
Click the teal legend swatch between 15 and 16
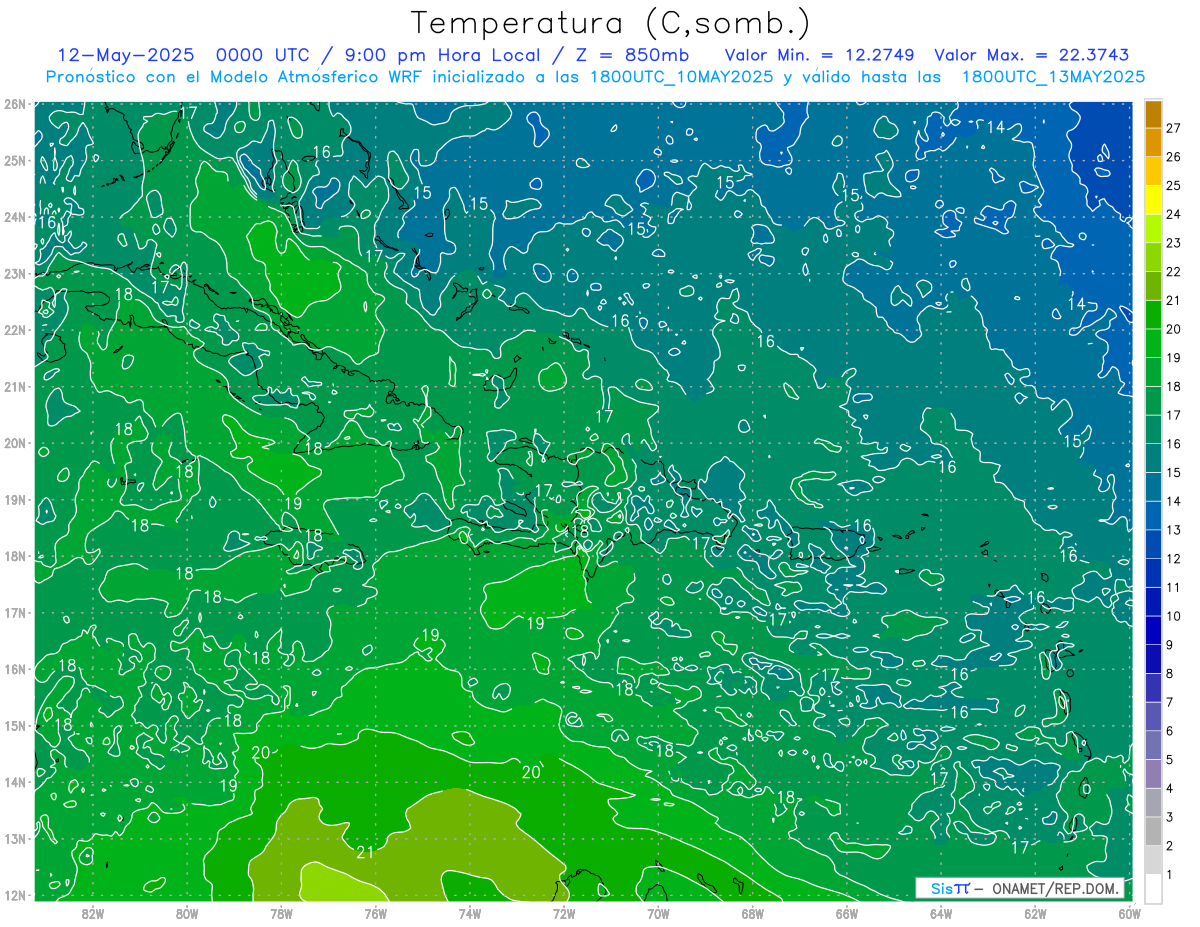click(1153, 458)
